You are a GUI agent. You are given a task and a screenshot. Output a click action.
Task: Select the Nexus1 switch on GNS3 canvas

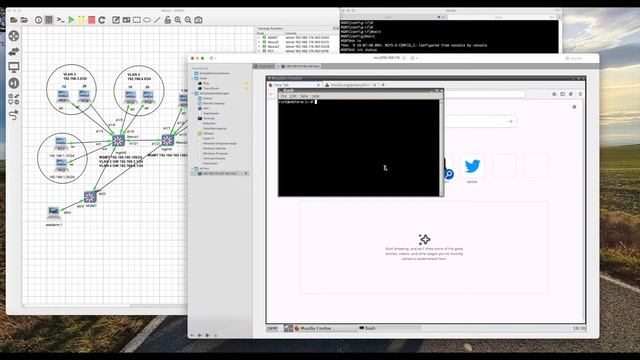118,141
